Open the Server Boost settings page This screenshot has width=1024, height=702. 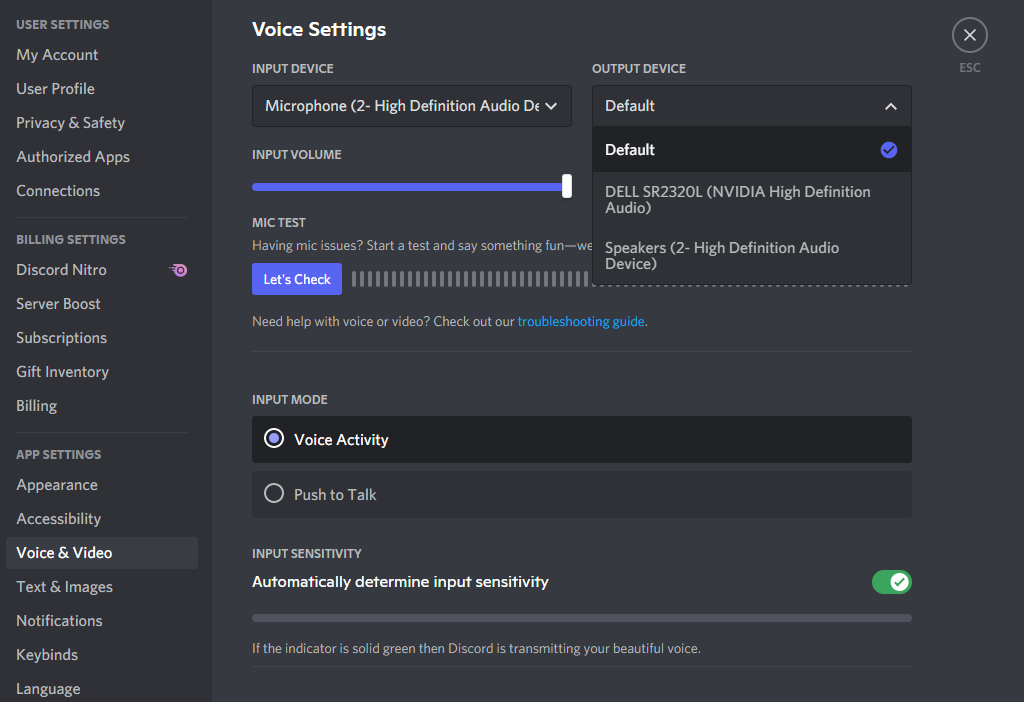(58, 304)
